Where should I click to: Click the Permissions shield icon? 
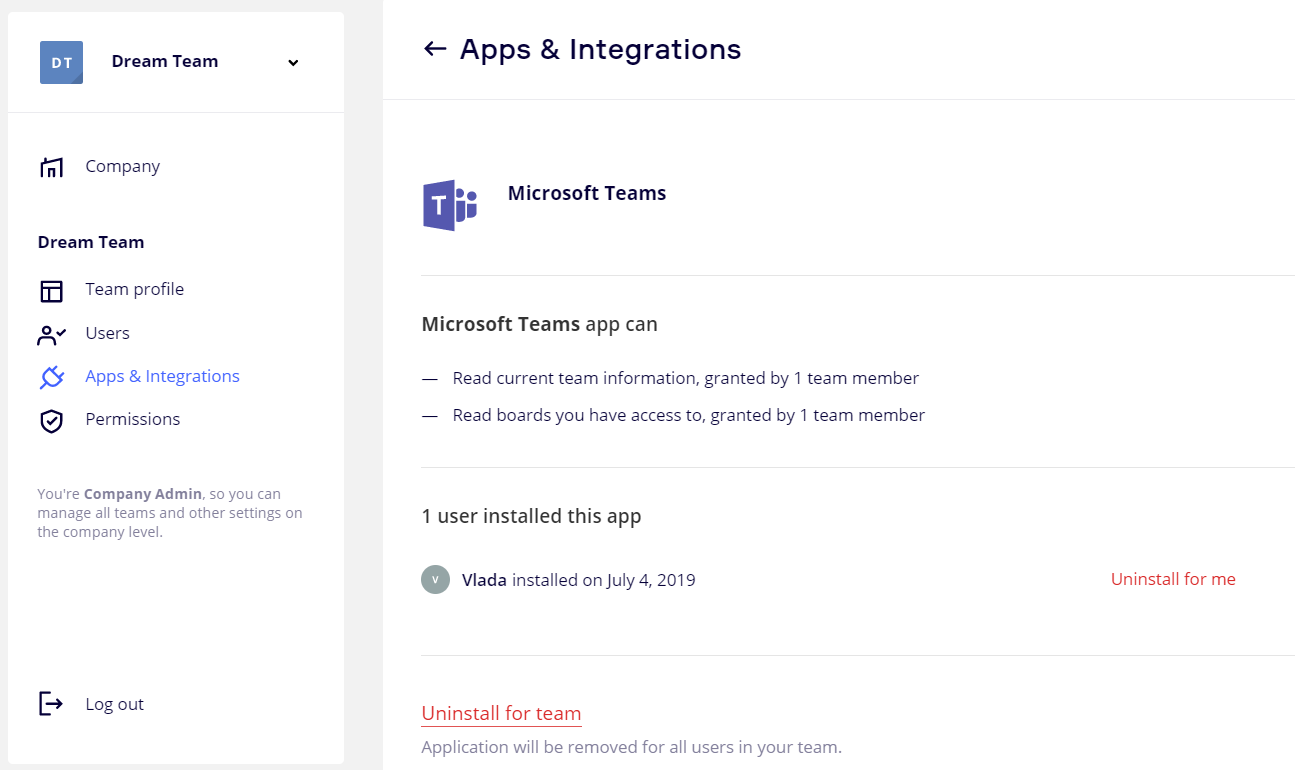pyautogui.click(x=51, y=420)
